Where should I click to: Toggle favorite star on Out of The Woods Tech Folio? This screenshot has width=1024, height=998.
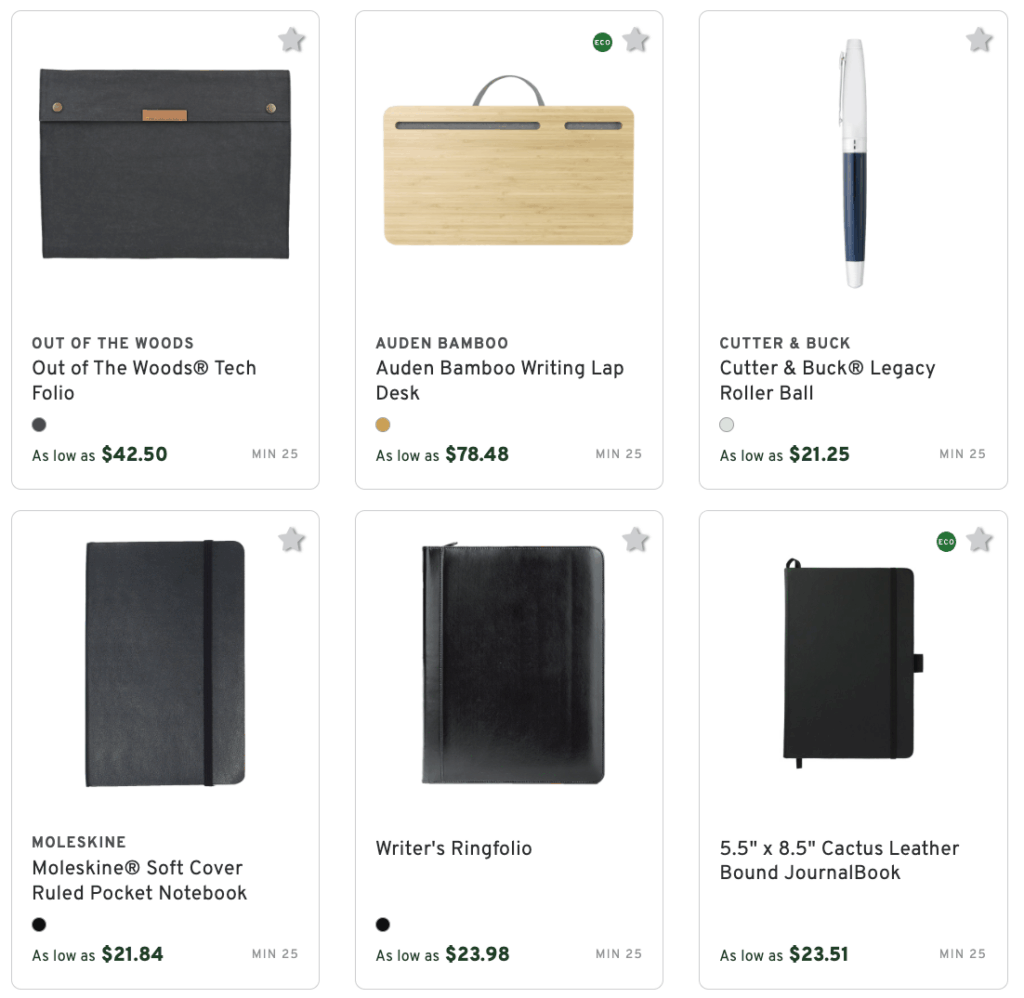coord(291,41)
